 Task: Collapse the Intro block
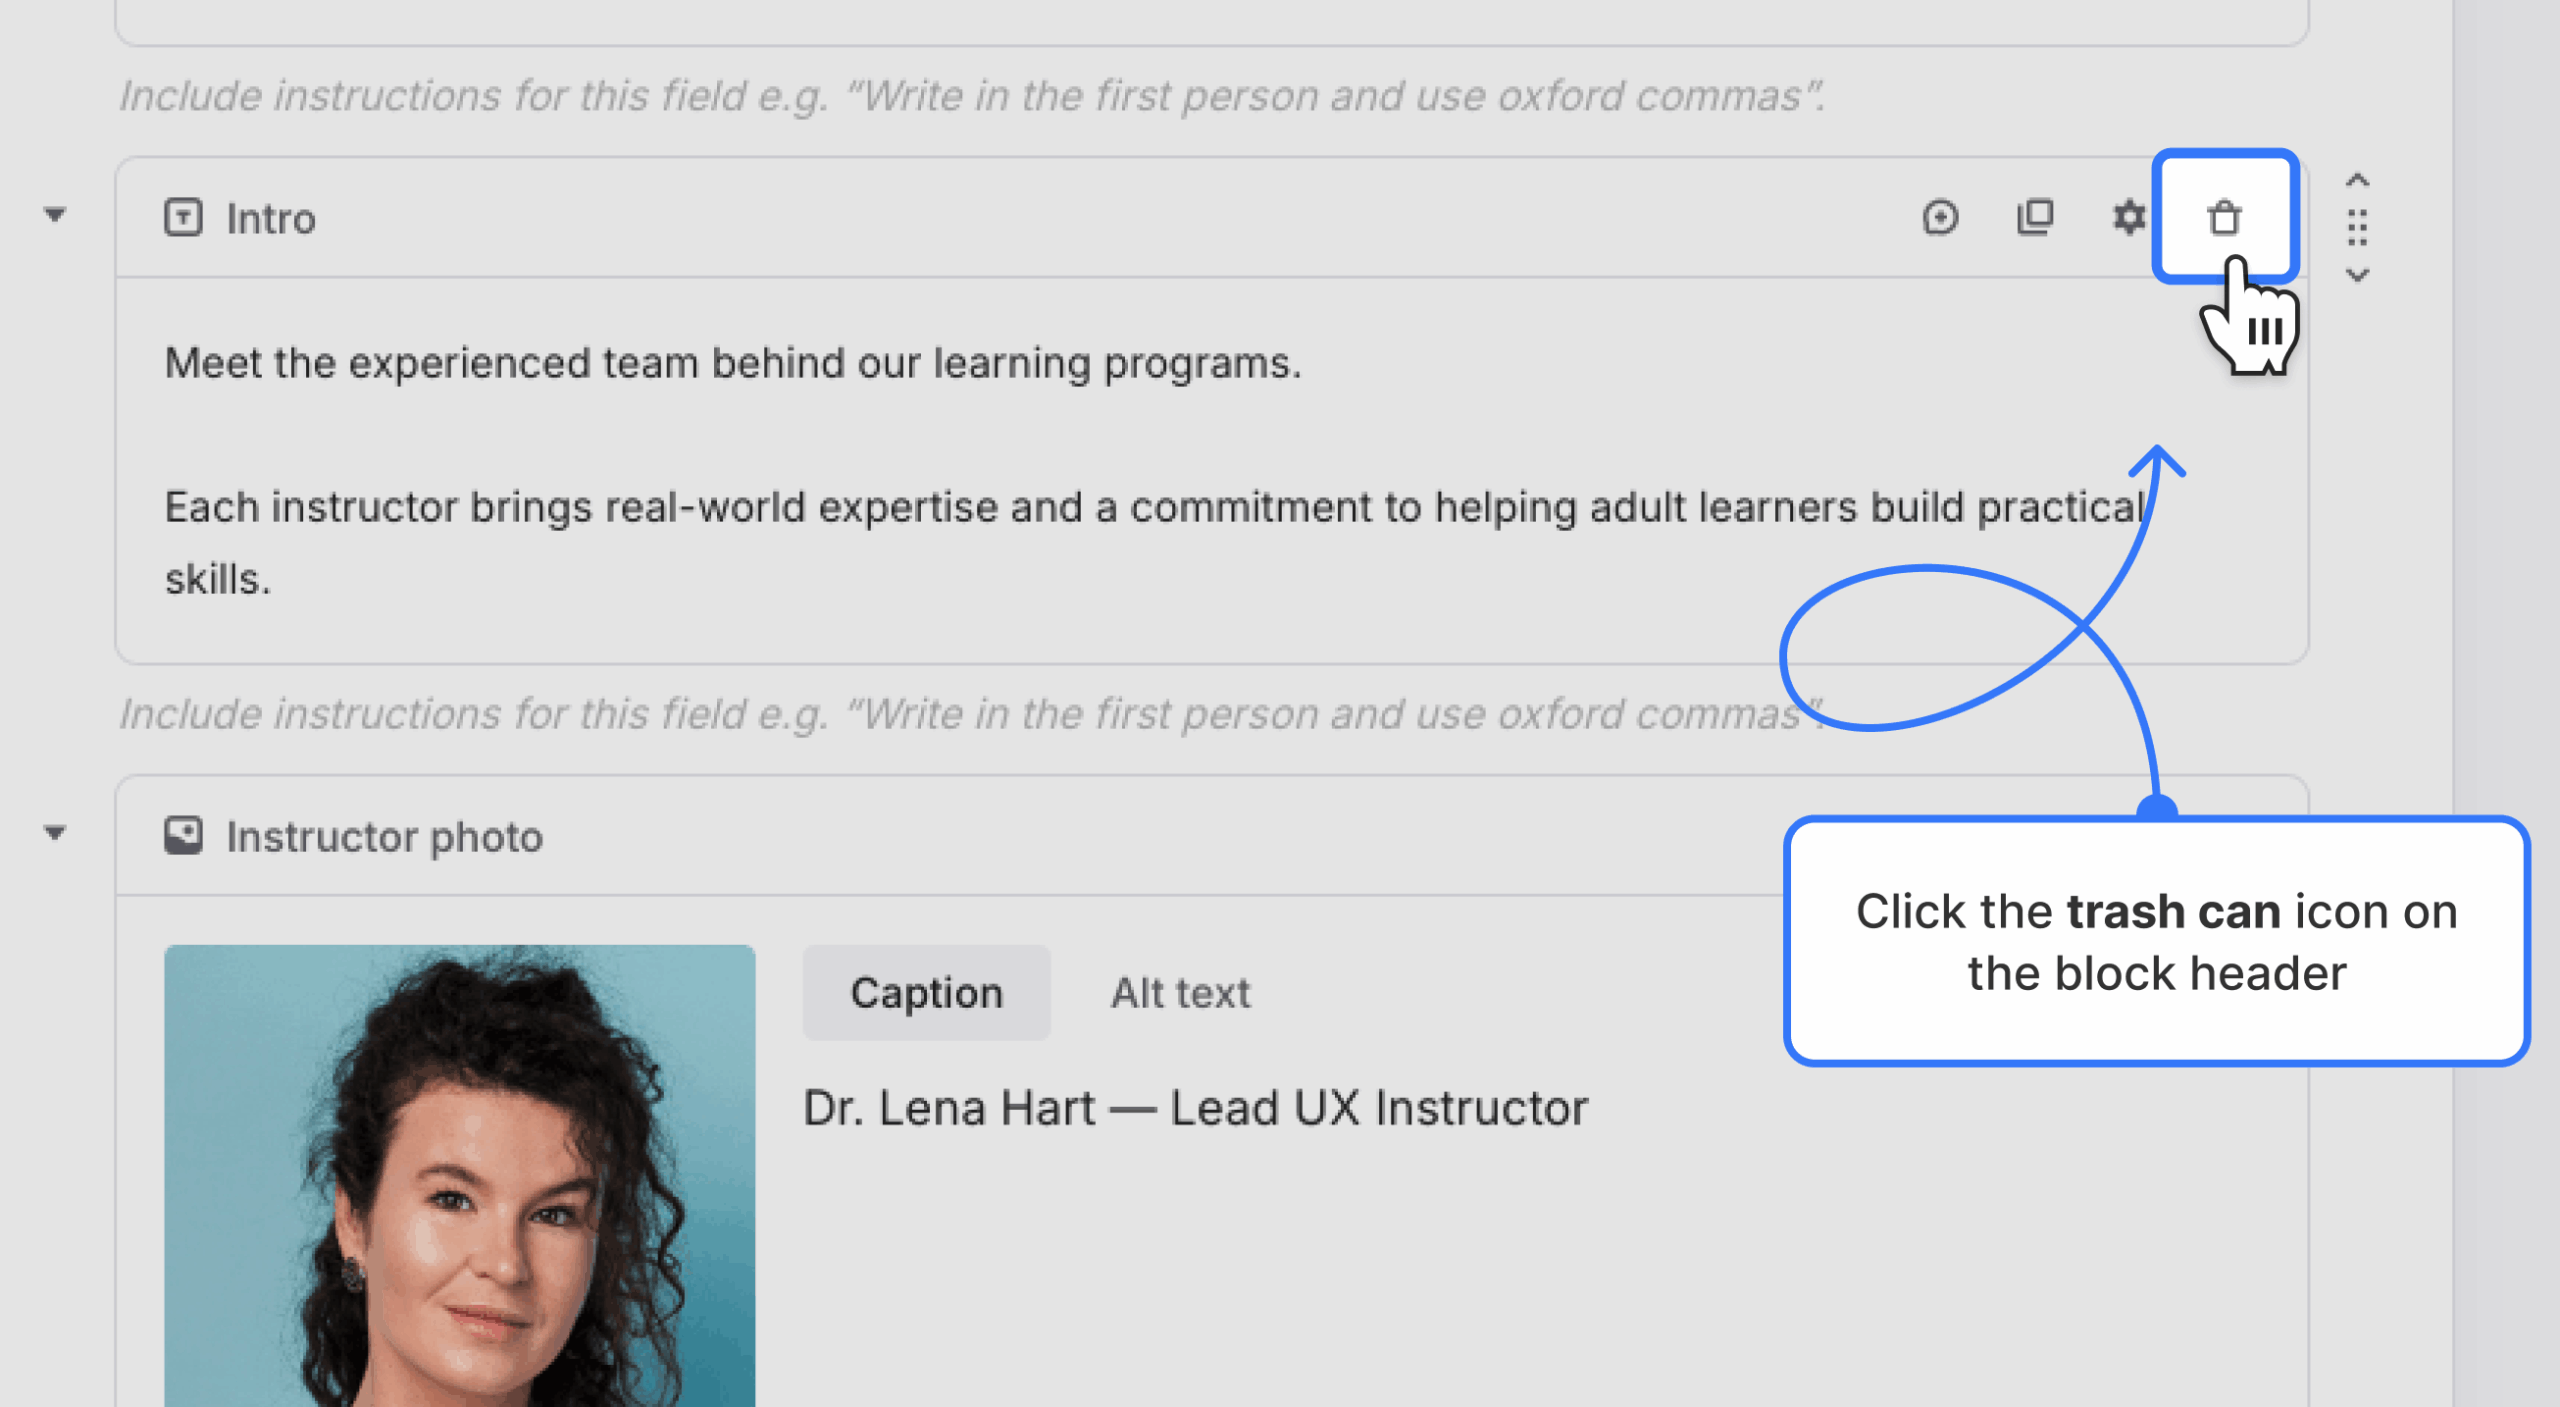(x=55, y=214)
